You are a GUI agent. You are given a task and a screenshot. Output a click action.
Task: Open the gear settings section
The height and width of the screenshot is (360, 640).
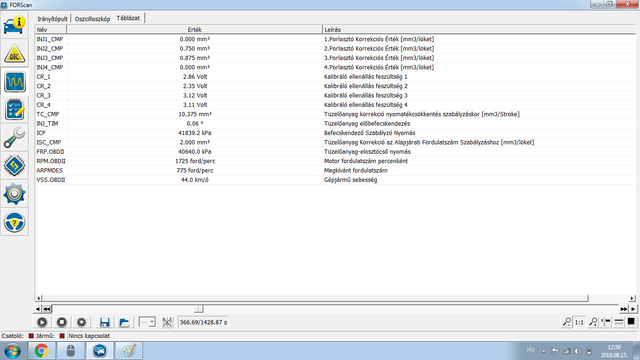point(15,194)
